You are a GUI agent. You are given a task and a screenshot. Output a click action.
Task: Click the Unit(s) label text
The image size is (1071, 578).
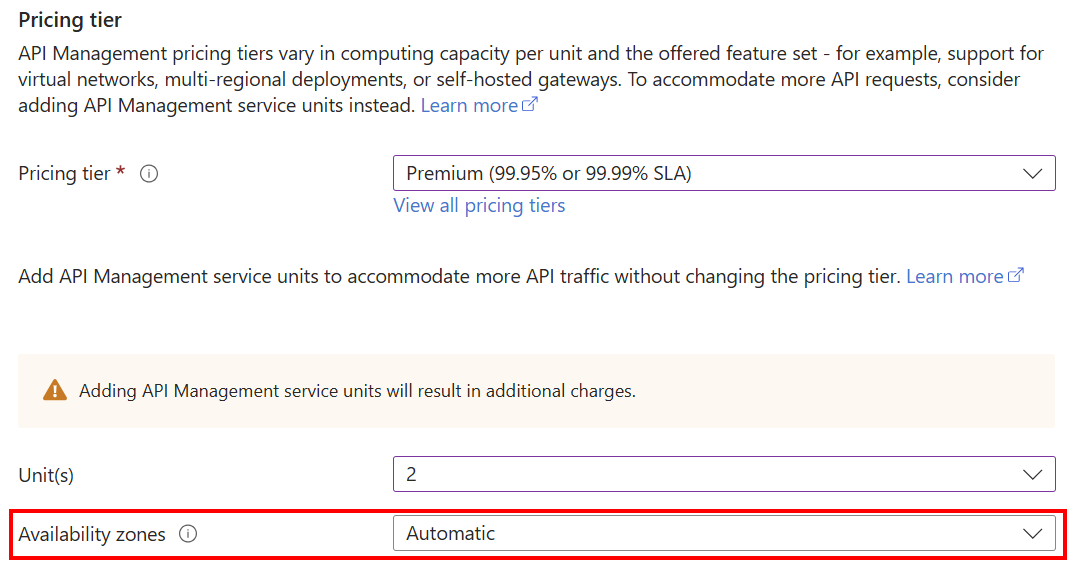[46, 474]
